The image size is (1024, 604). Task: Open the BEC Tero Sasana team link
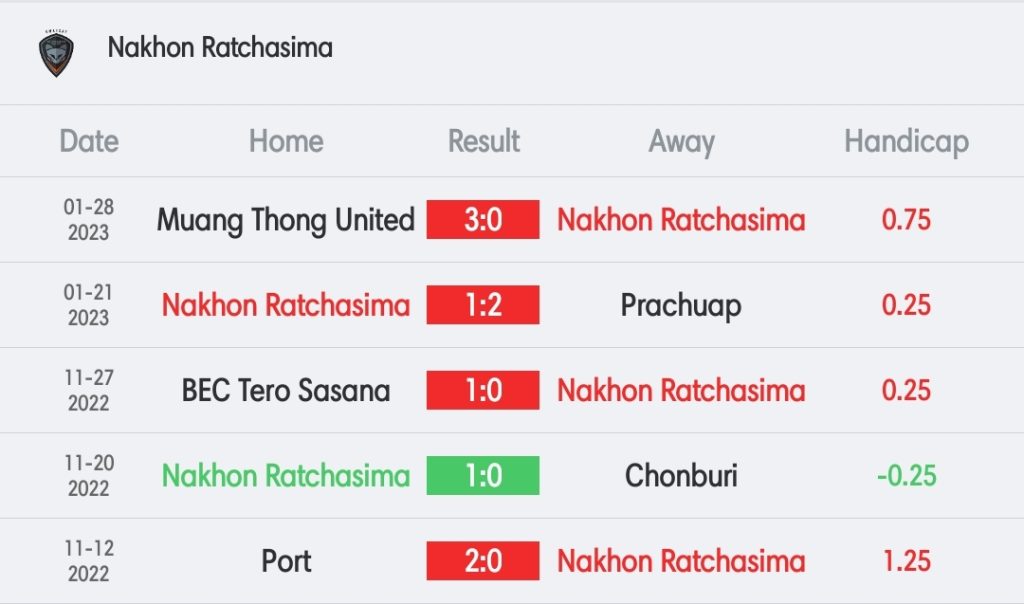286,390
